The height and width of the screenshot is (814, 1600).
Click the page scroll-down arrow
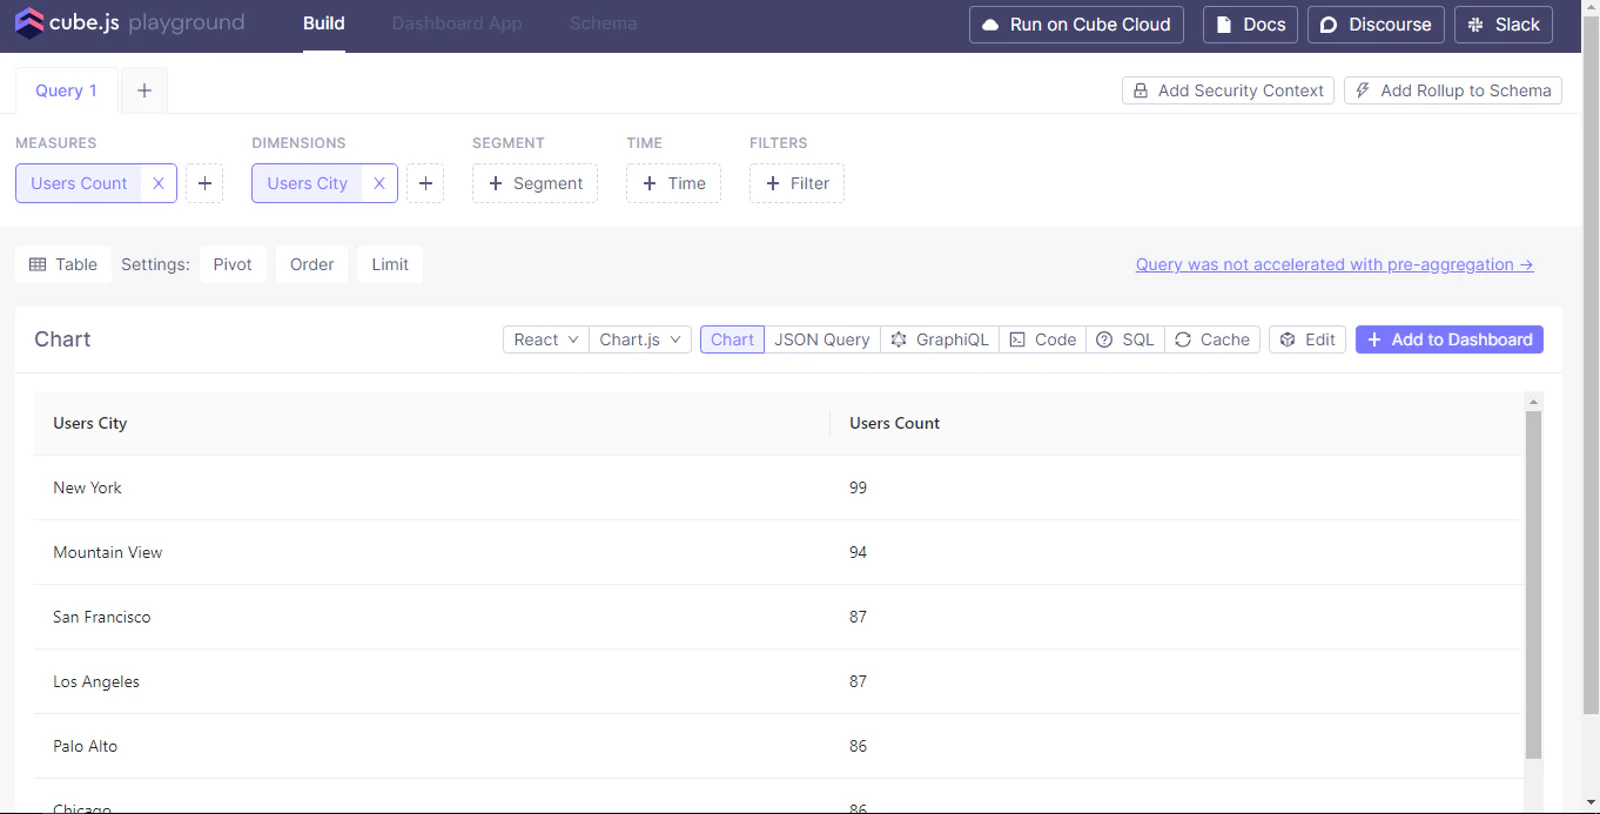pyautogui.click(x=1591, y=803)
